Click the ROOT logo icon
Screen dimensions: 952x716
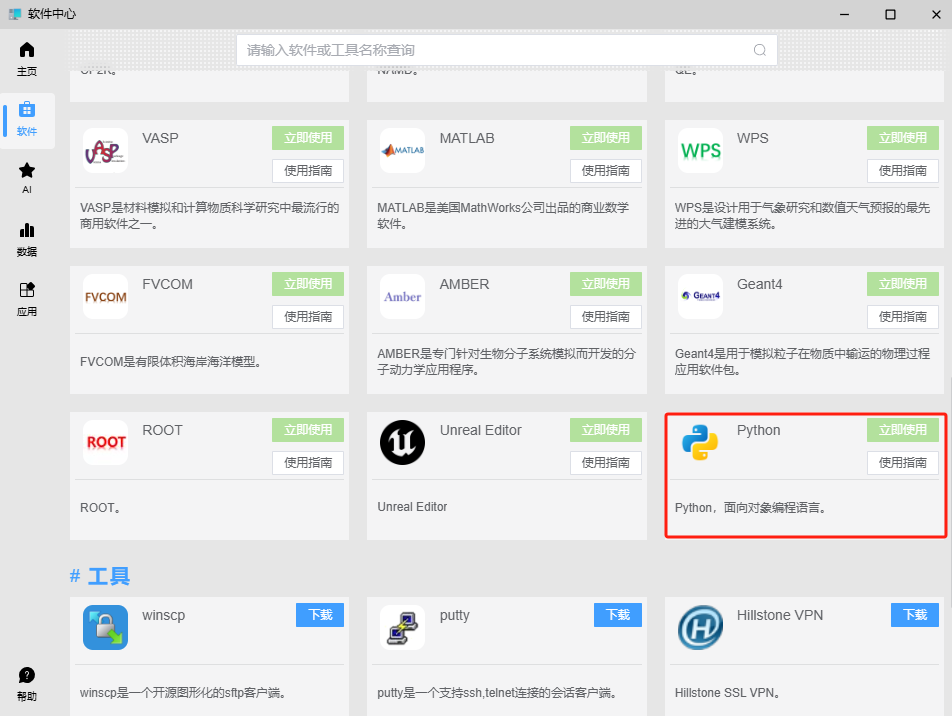[x=106, y=442]
